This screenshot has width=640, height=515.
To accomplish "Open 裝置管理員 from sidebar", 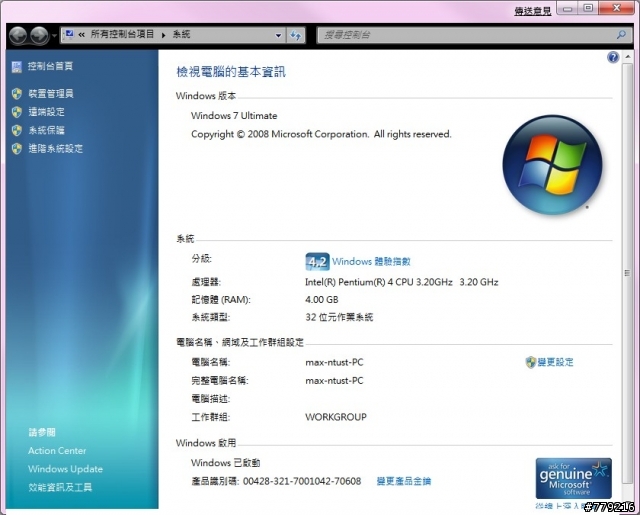I will (51, 94).
